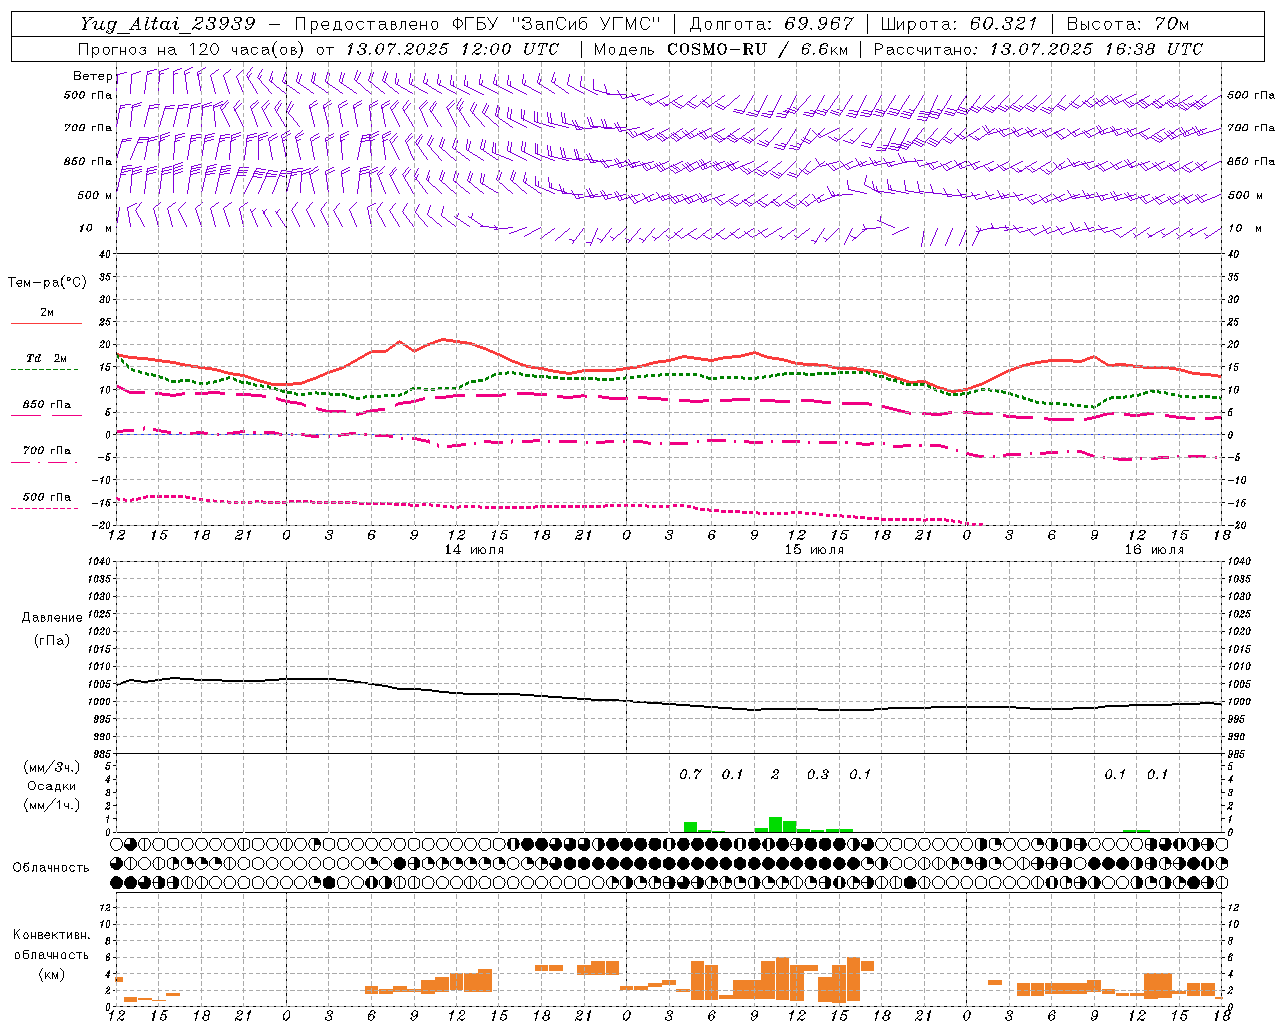1280x1024 pixels.
Task: Click the 700 гПа temperature legend entry
Action: [x=47, y=451]
